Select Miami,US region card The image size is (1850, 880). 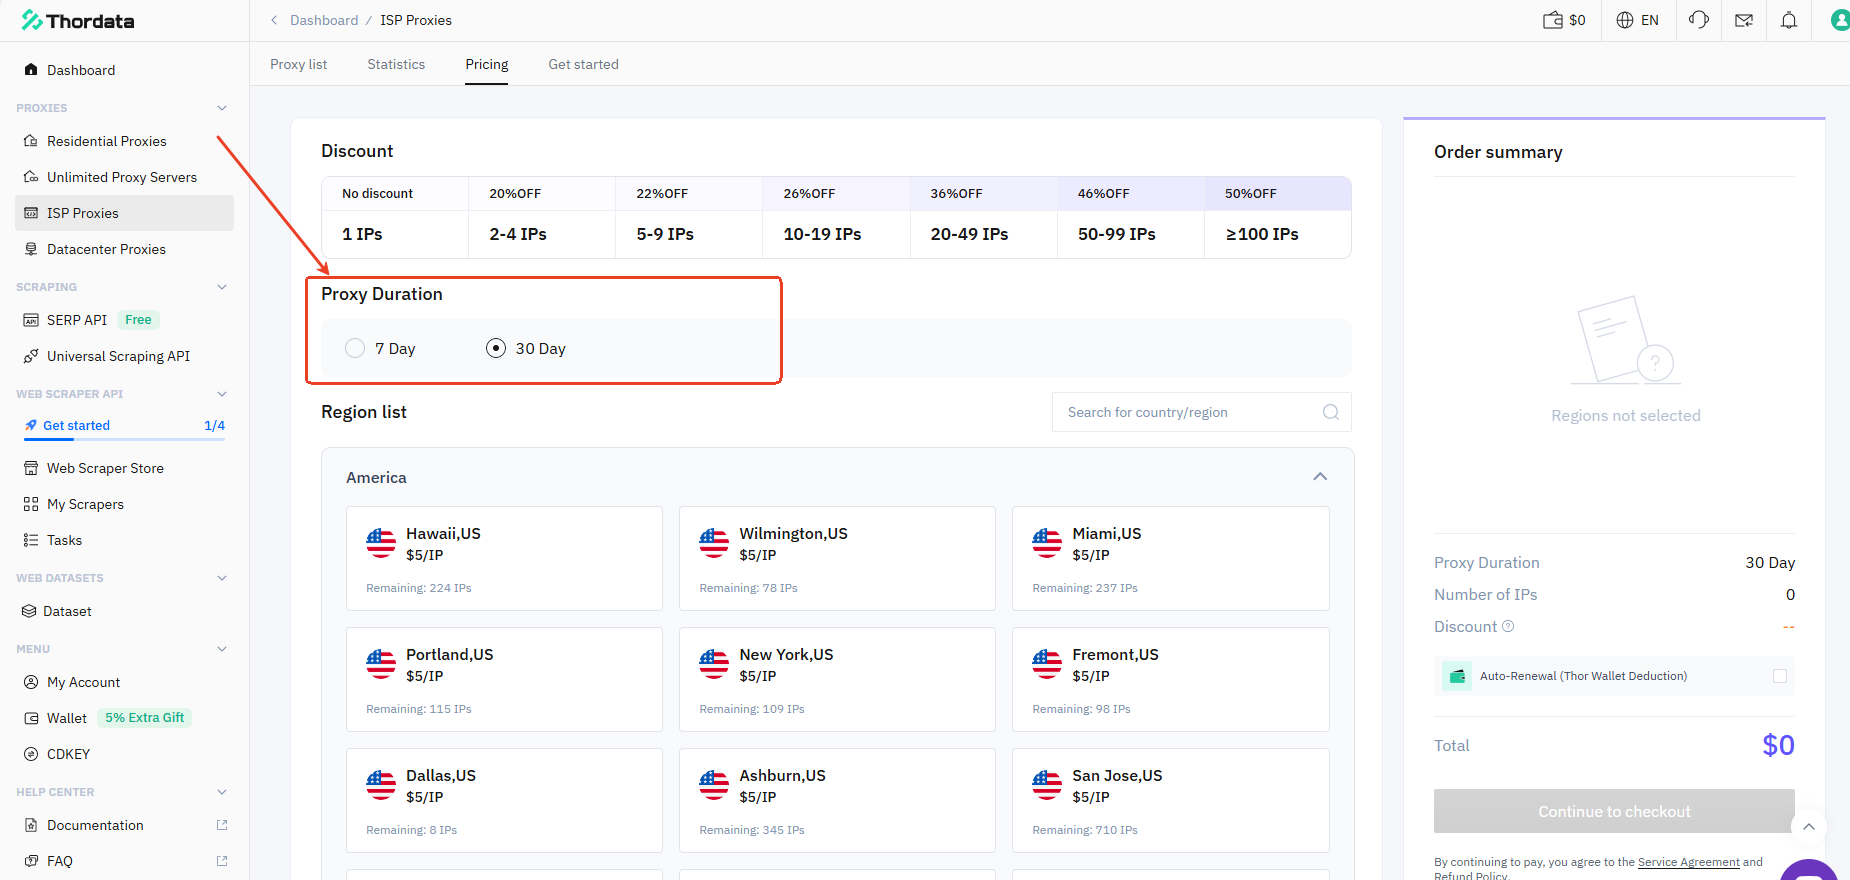[1170, 558]
